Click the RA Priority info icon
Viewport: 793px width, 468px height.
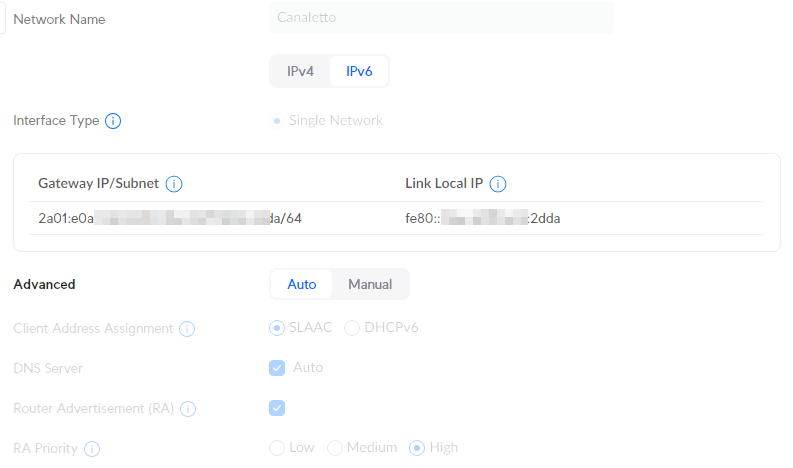tap(92, 448)
